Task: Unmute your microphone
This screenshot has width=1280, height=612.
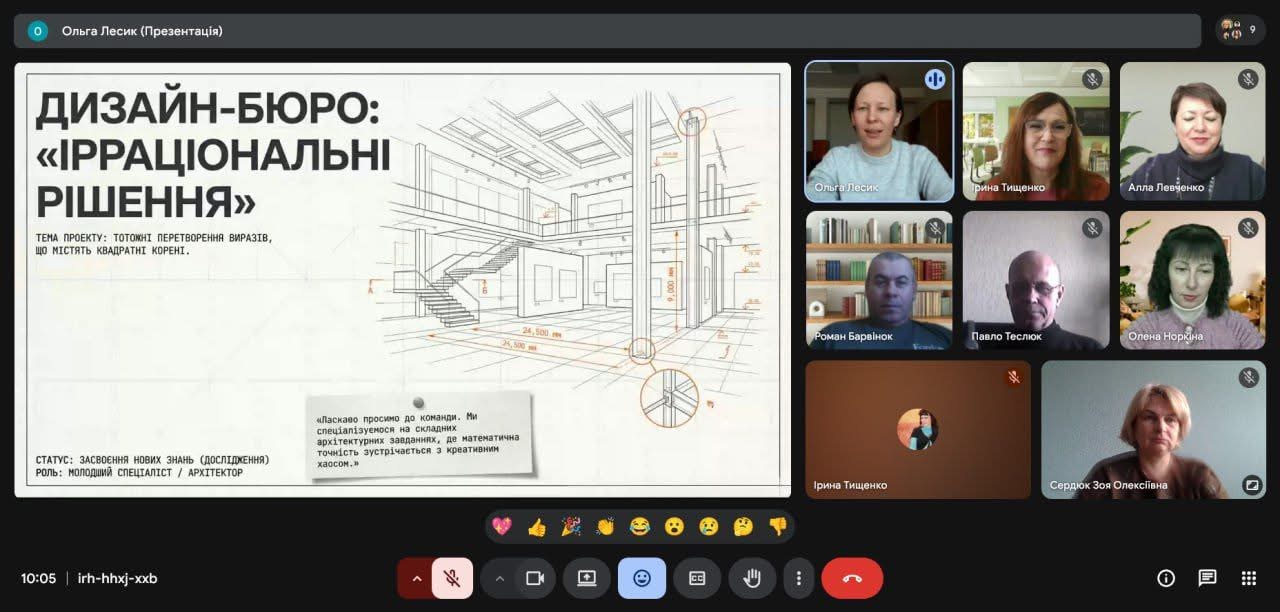Action: pyautogui.click(x=452, y=578)
